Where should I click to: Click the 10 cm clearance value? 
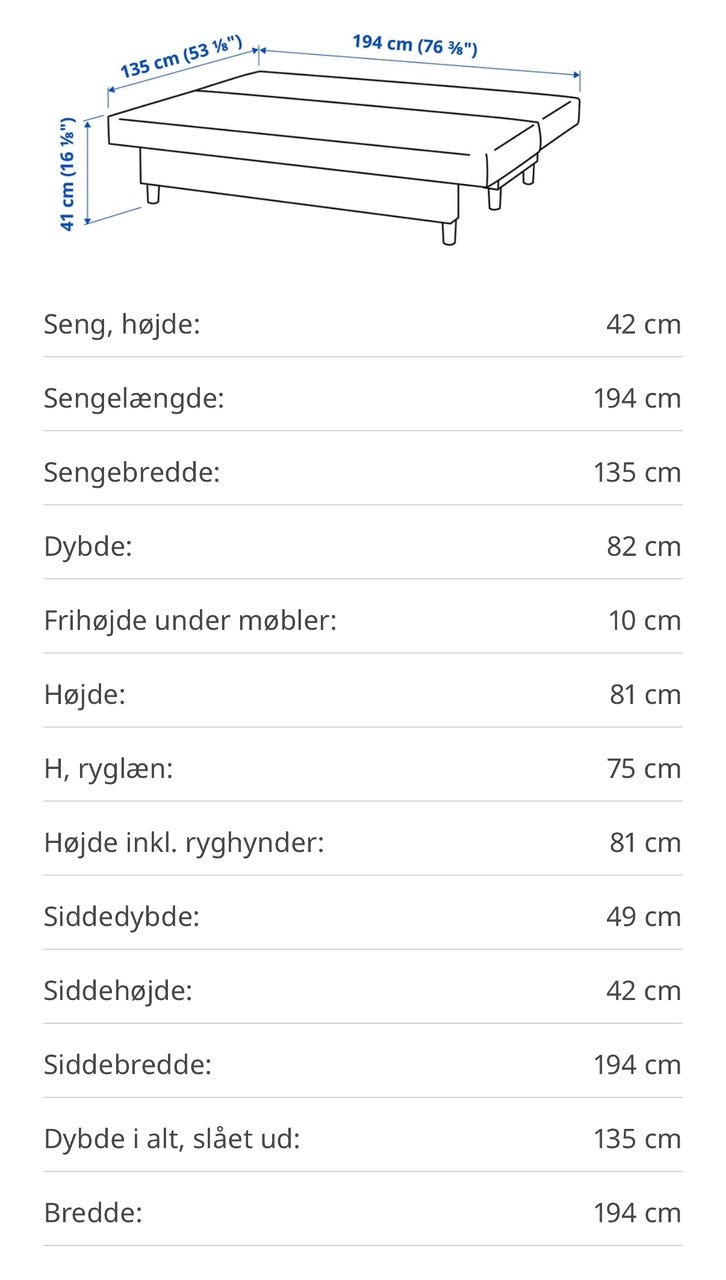click(x=645, y=620)
